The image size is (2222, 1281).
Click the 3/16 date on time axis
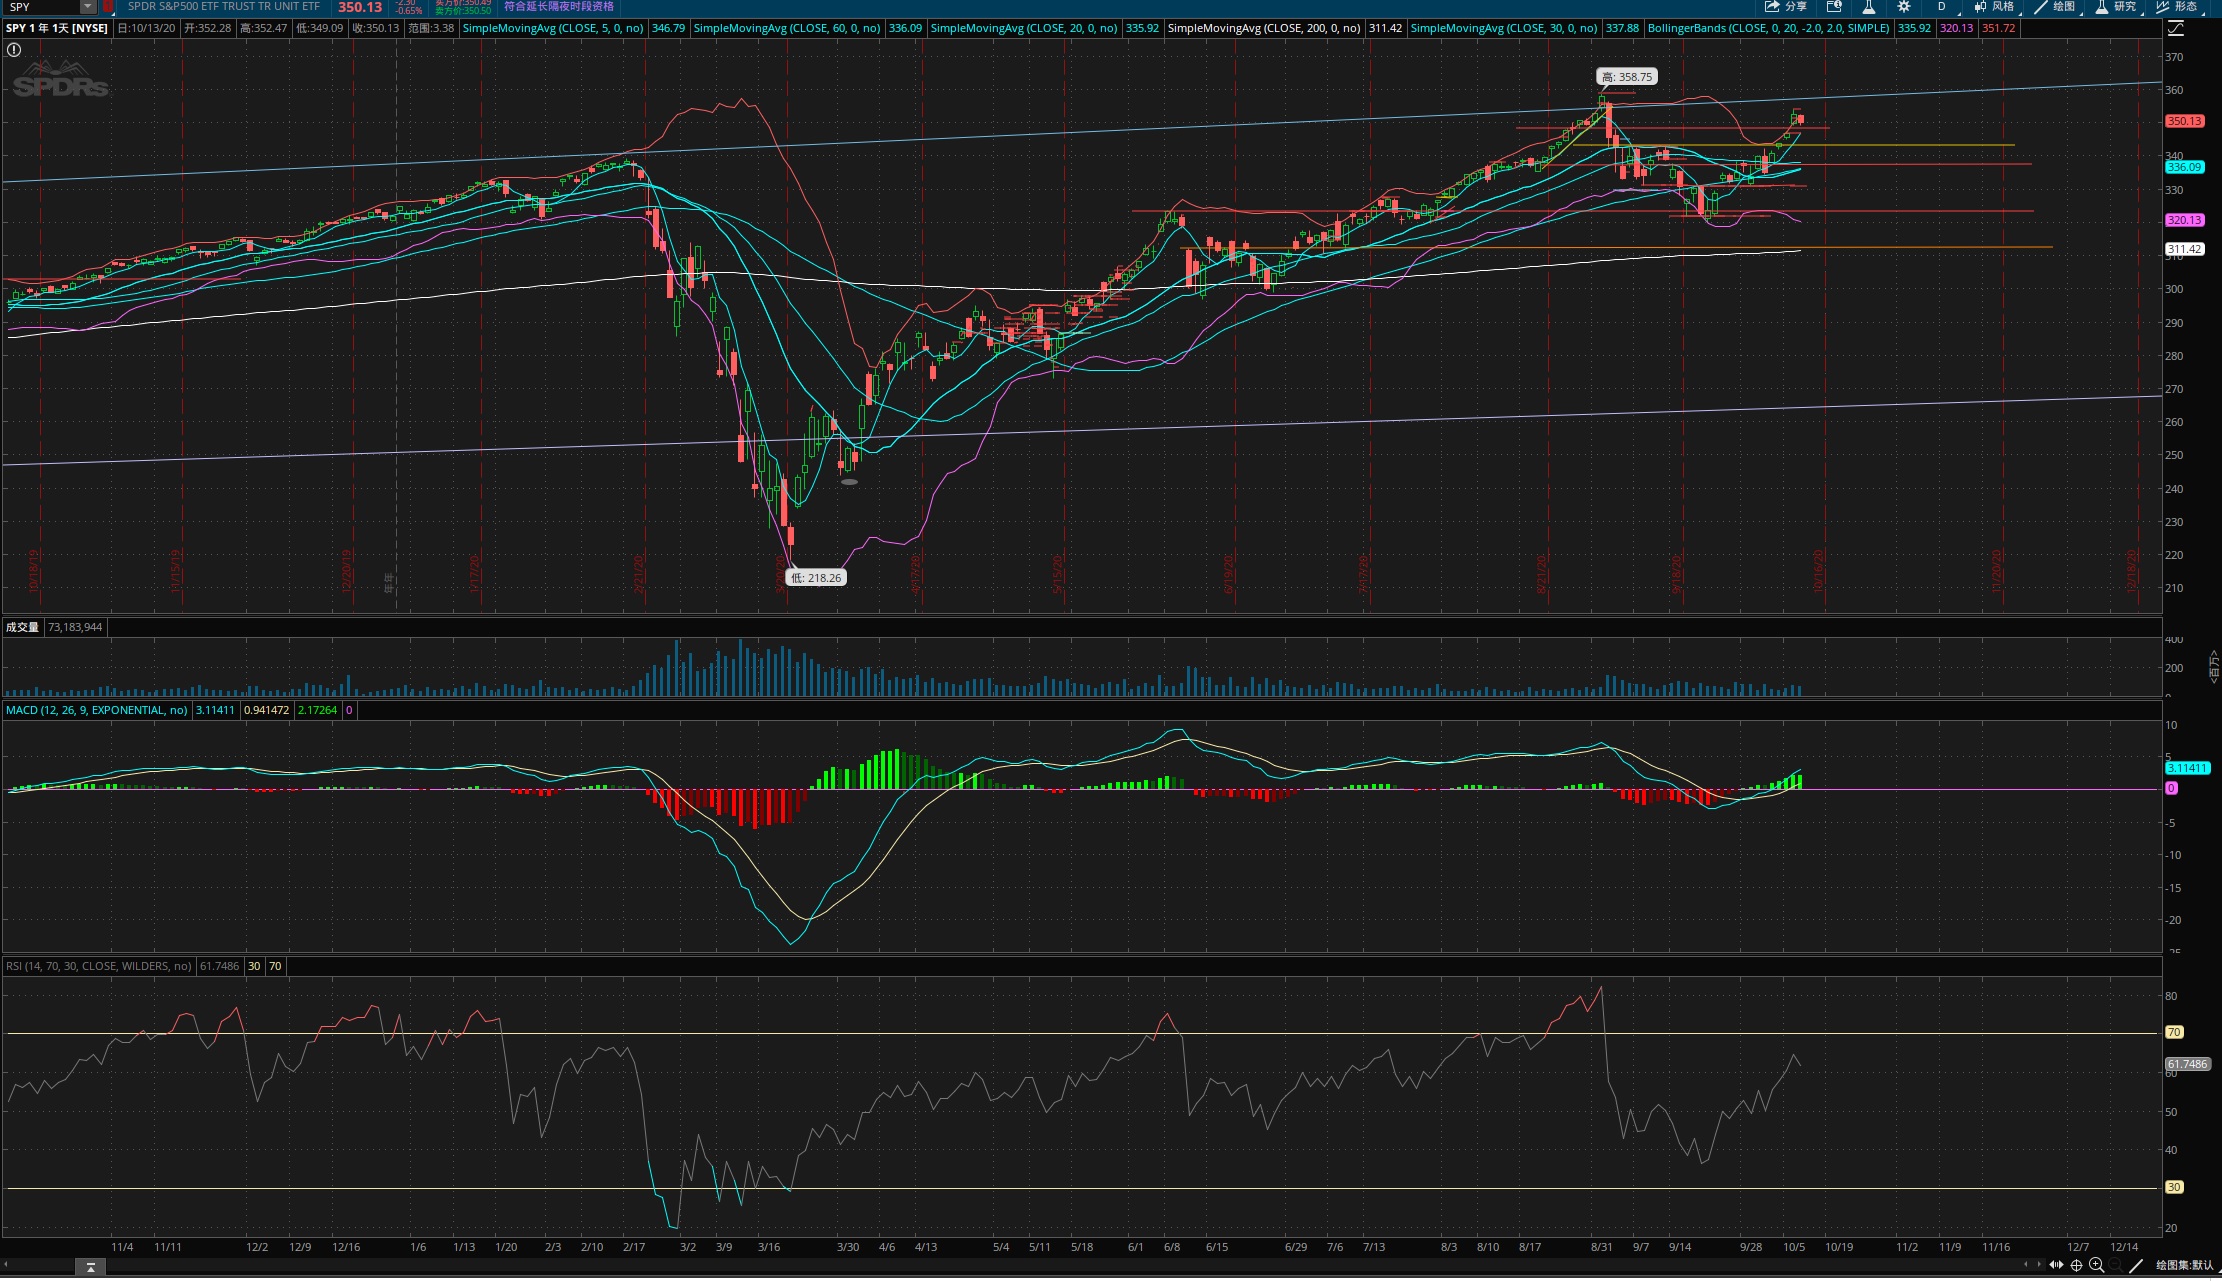pyautogui.click(x=769, y=1247)
